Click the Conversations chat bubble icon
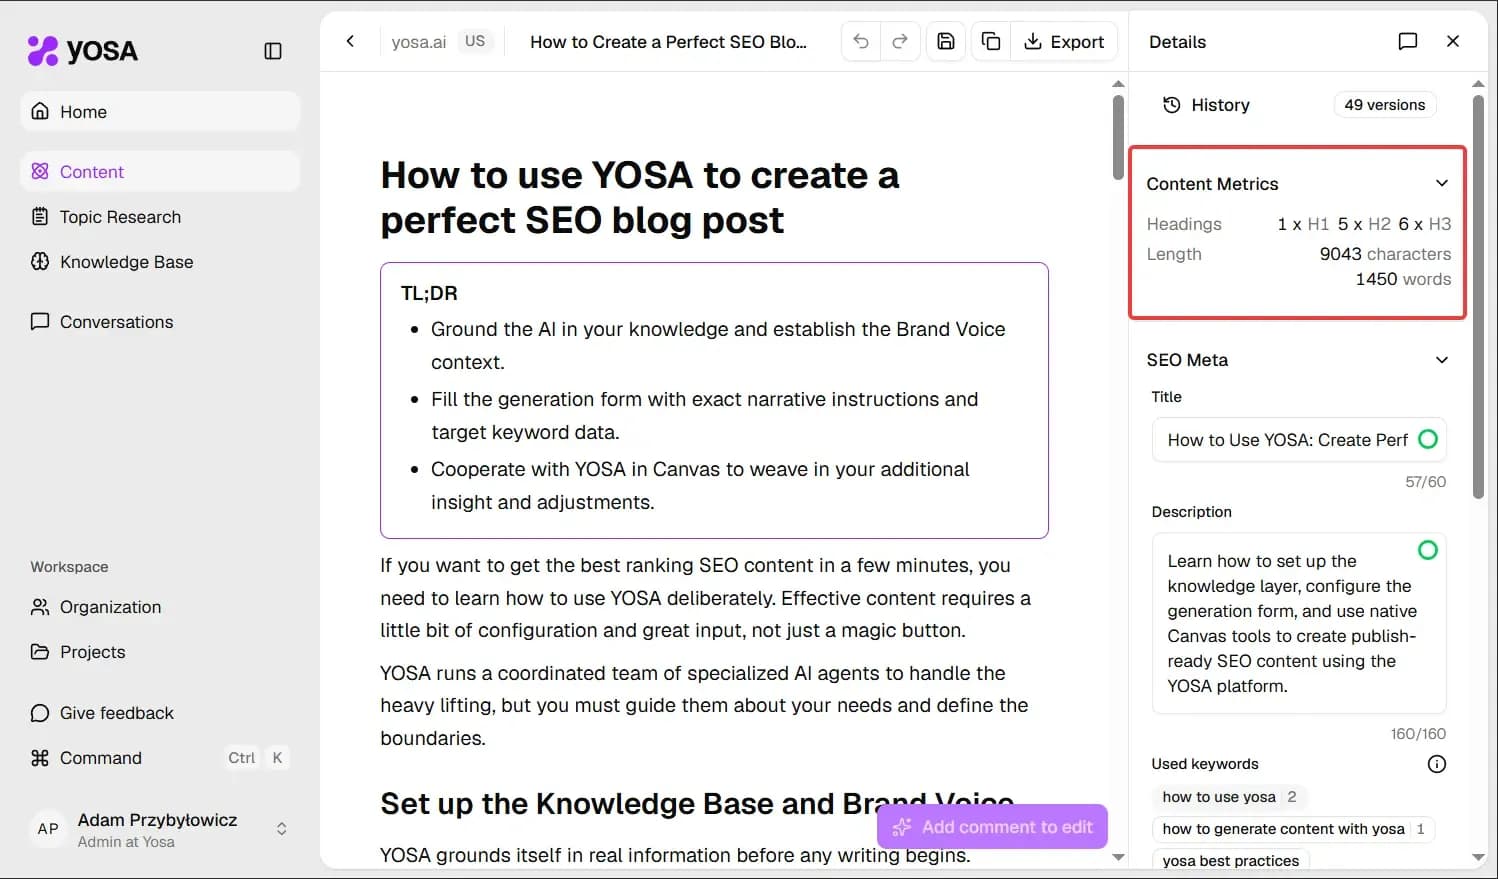Viewport: 1498px width, 879px height. click(x=40, y=321)
